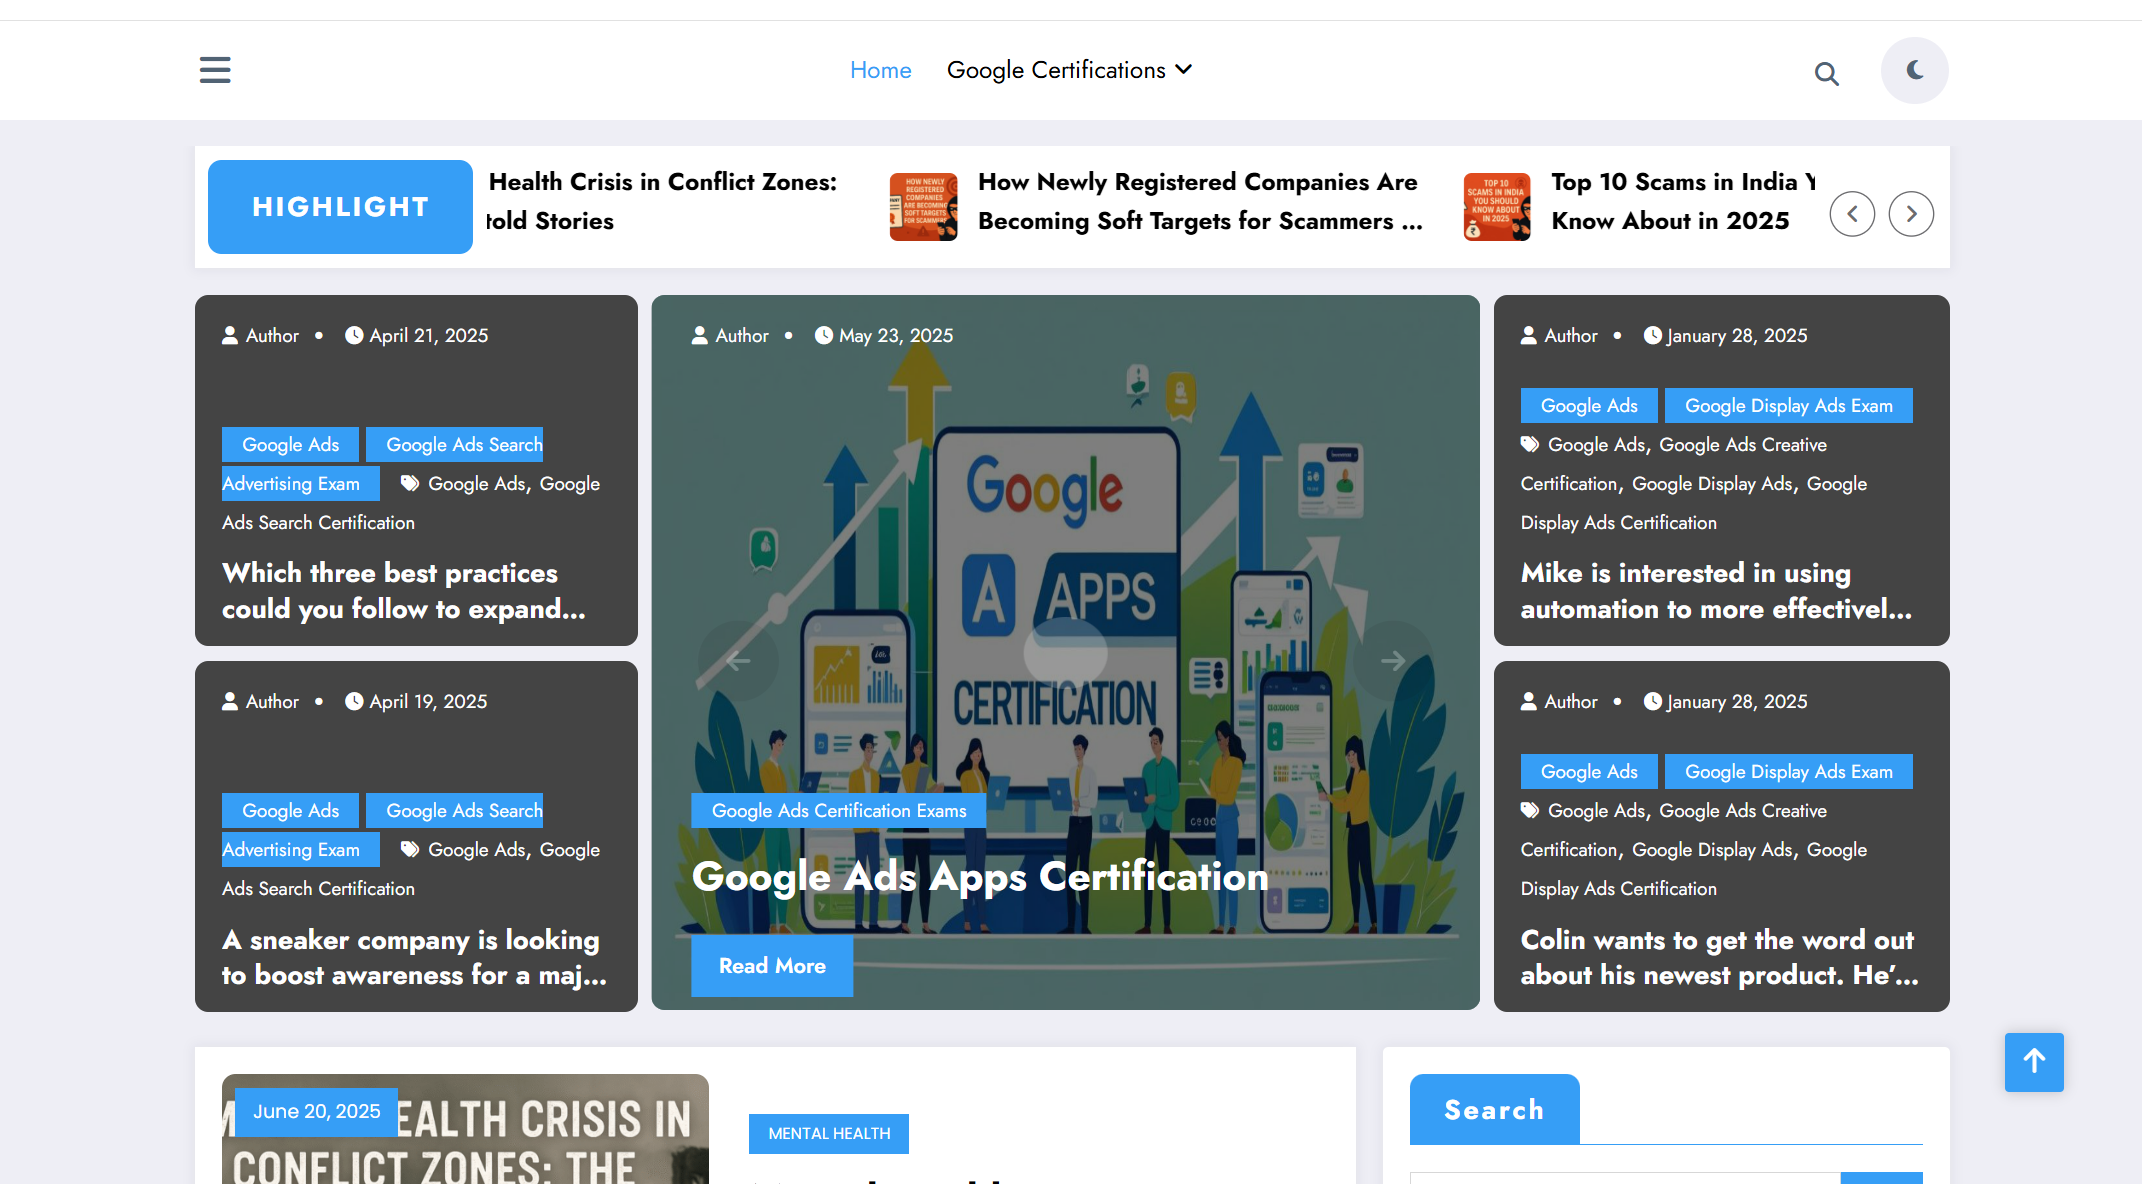Open 'Which three best practices' article
Viewport: 2142px width, 1184px height.
pyautogui.click(x=403, y=591)
